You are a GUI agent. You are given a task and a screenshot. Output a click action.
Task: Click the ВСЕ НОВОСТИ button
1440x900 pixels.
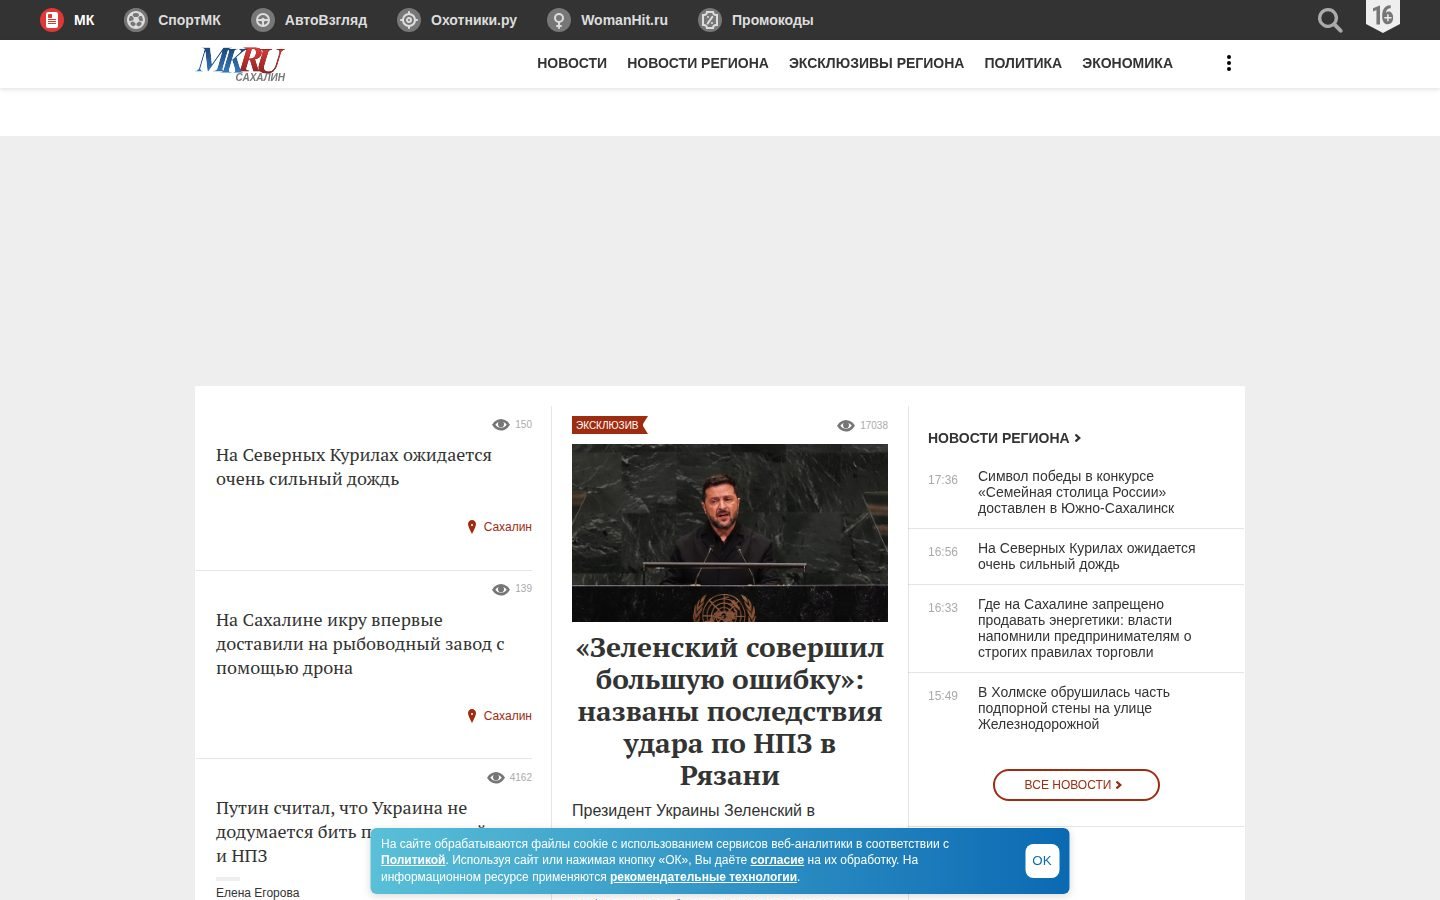click(x=1076, y=785)
